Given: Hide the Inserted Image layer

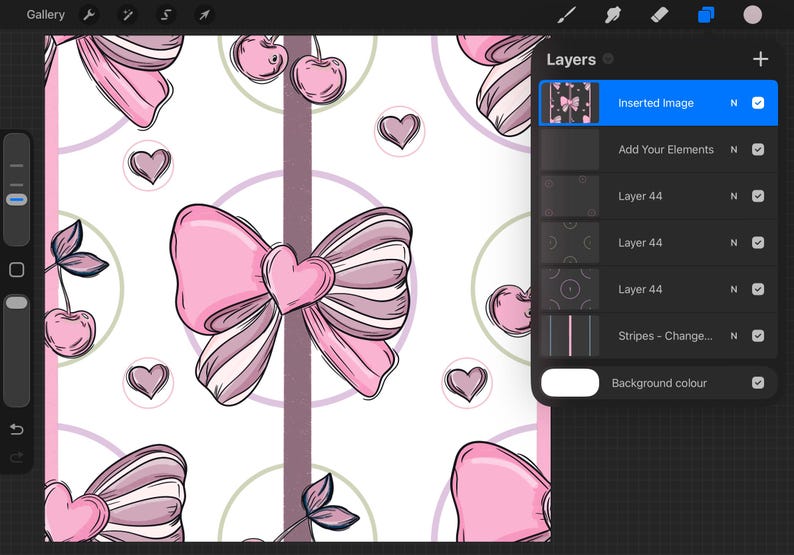Looking at the screenshot, I should [758, 103].
